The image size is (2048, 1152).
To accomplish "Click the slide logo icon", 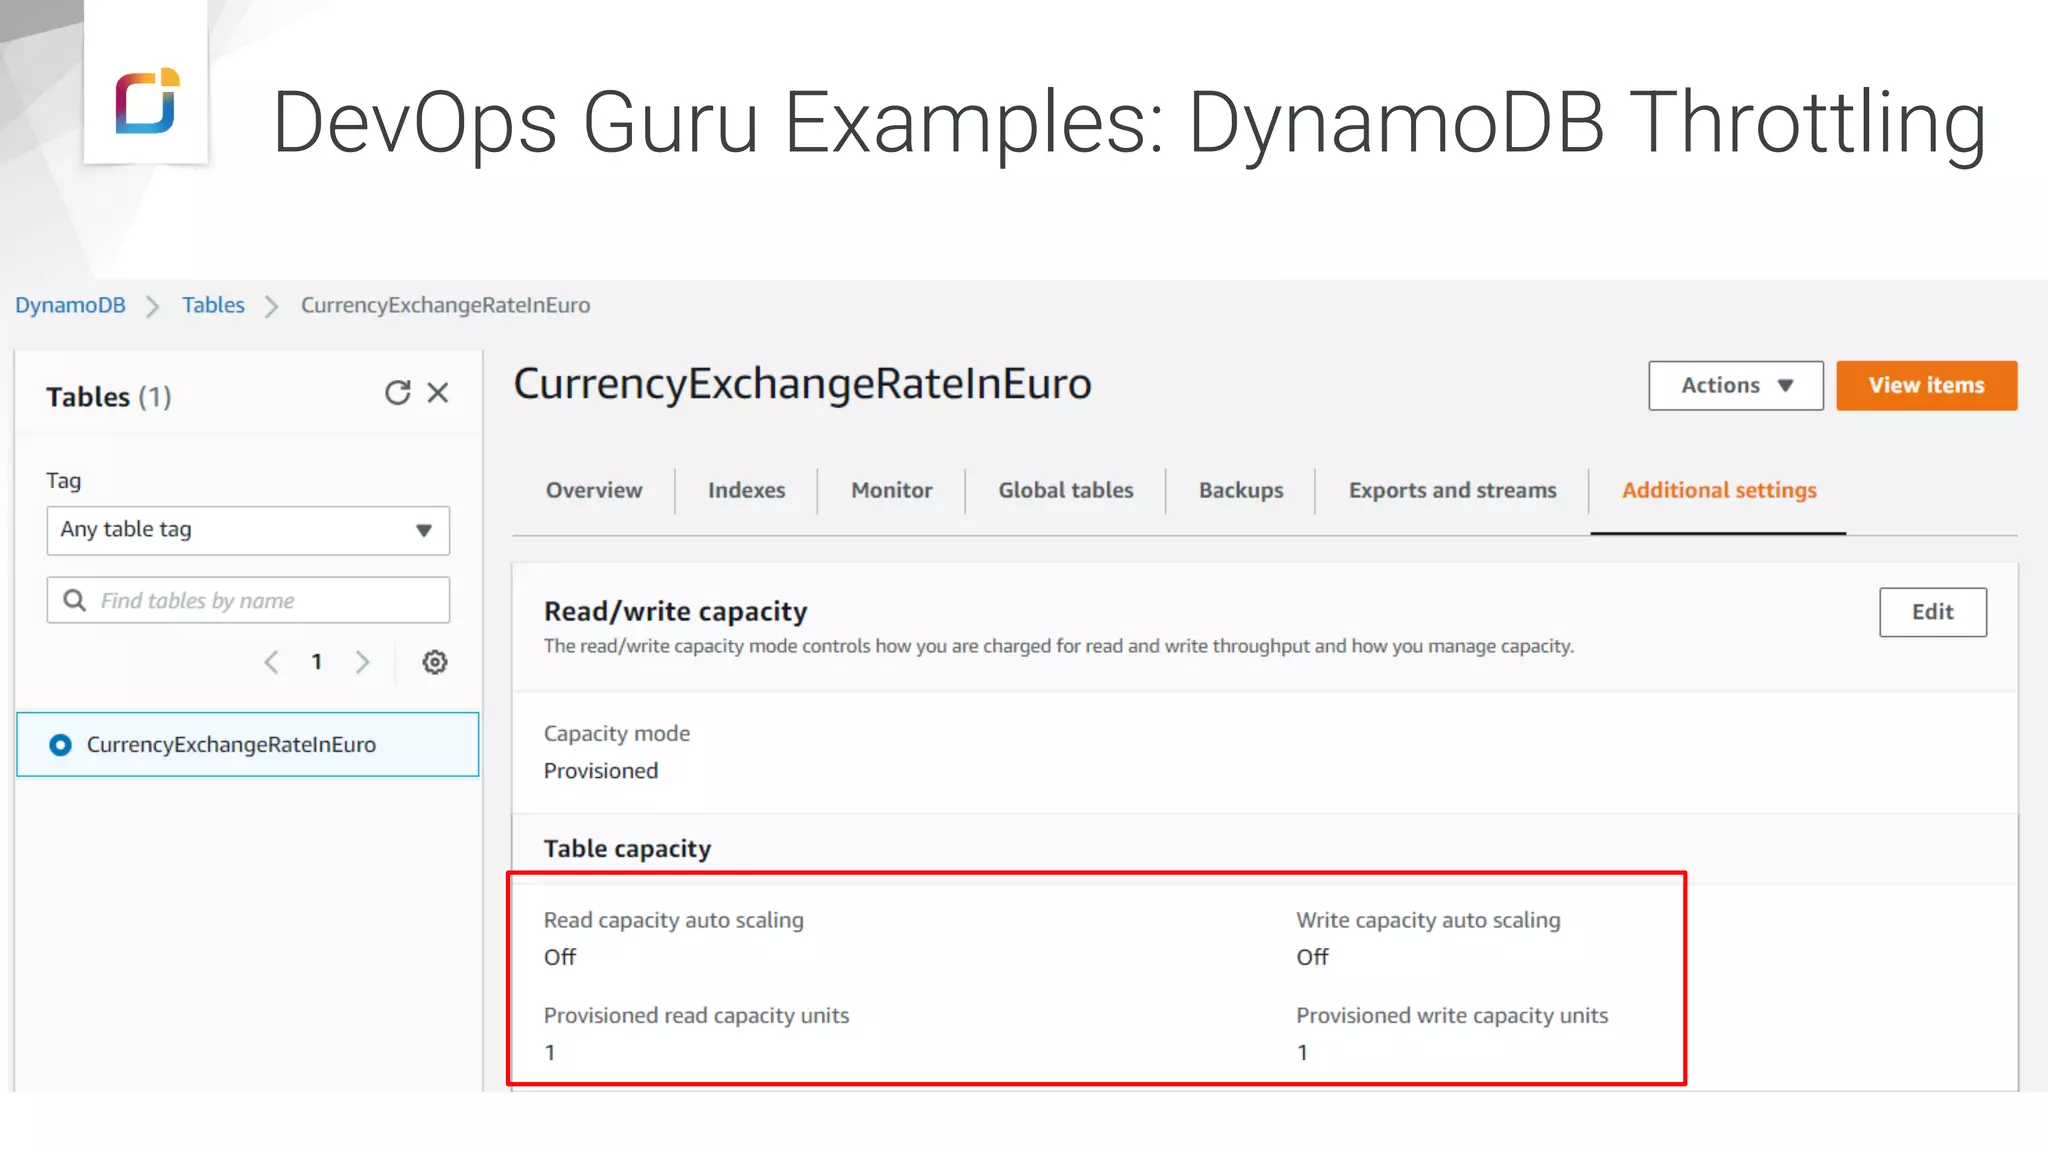I will pyautogui.click(x=147, y=100).
